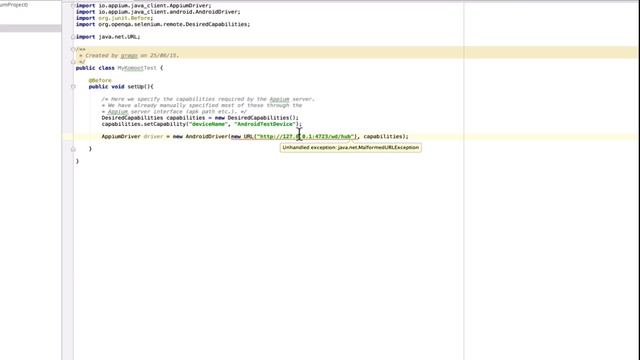The width and height of the screenshot is (640, 360).
Task: Click the http://127.0.0.1:4723/wd/hub string
Action: [305, 136]
